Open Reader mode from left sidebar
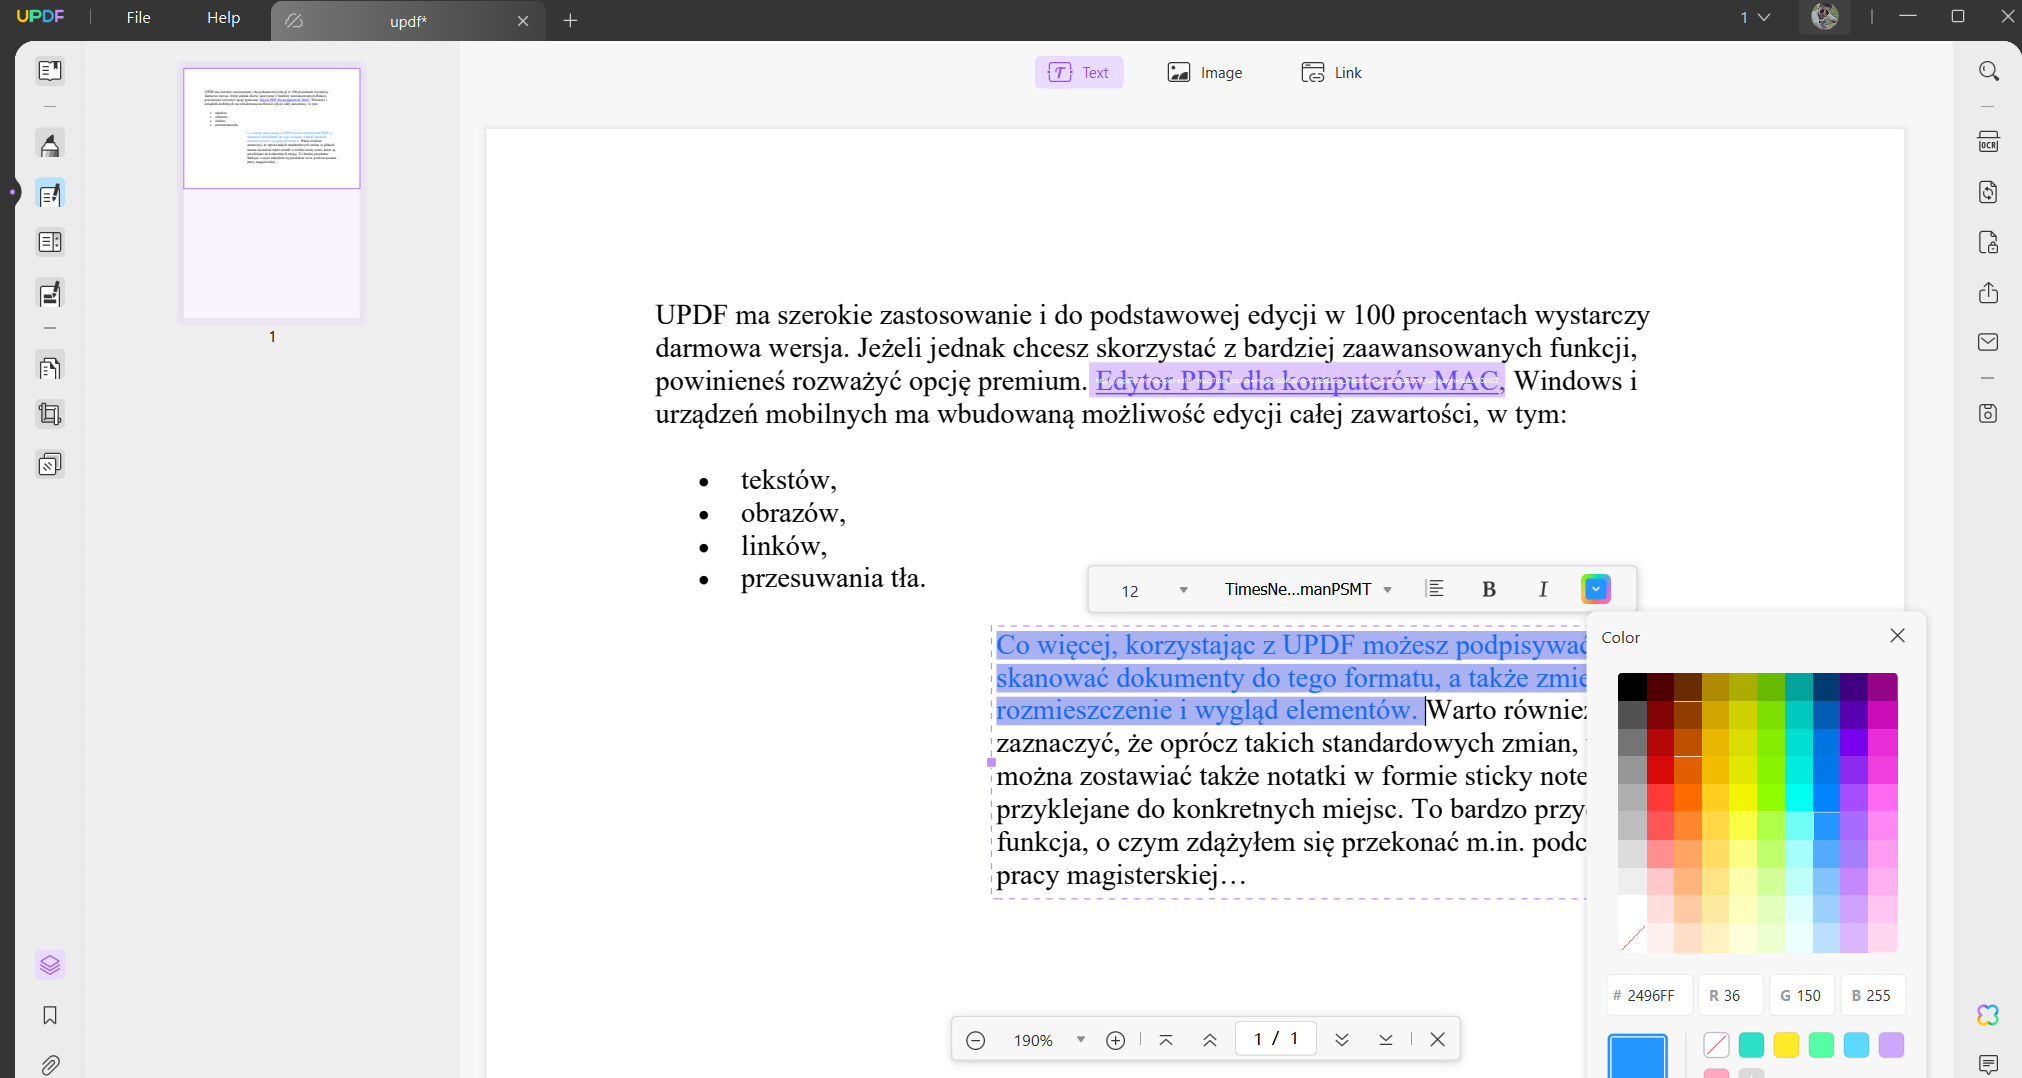Viewport: 2022px width, 1078px height. pos(50,71)
